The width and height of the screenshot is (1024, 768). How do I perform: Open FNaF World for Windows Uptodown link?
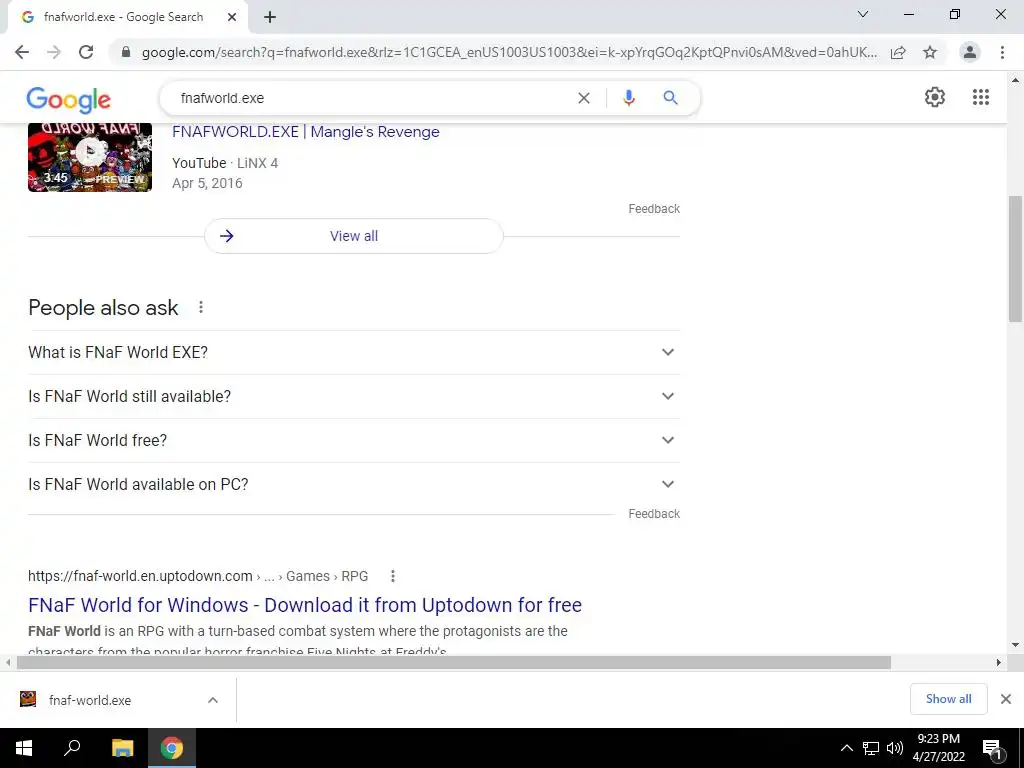tap(305, 605)
